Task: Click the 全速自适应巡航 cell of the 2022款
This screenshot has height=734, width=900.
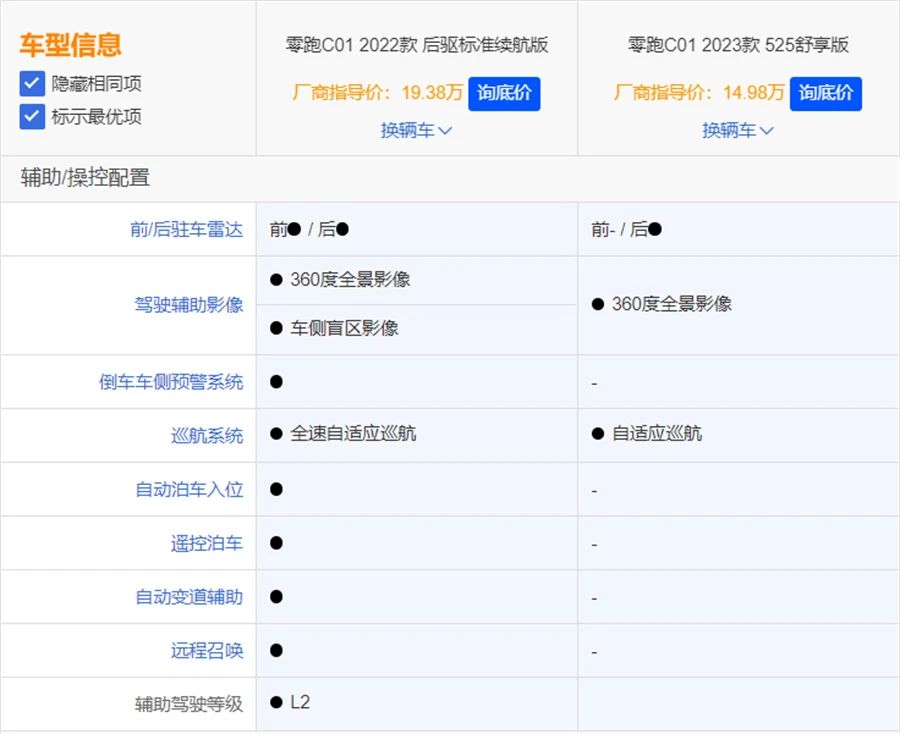Action: (x=353, y=434)
